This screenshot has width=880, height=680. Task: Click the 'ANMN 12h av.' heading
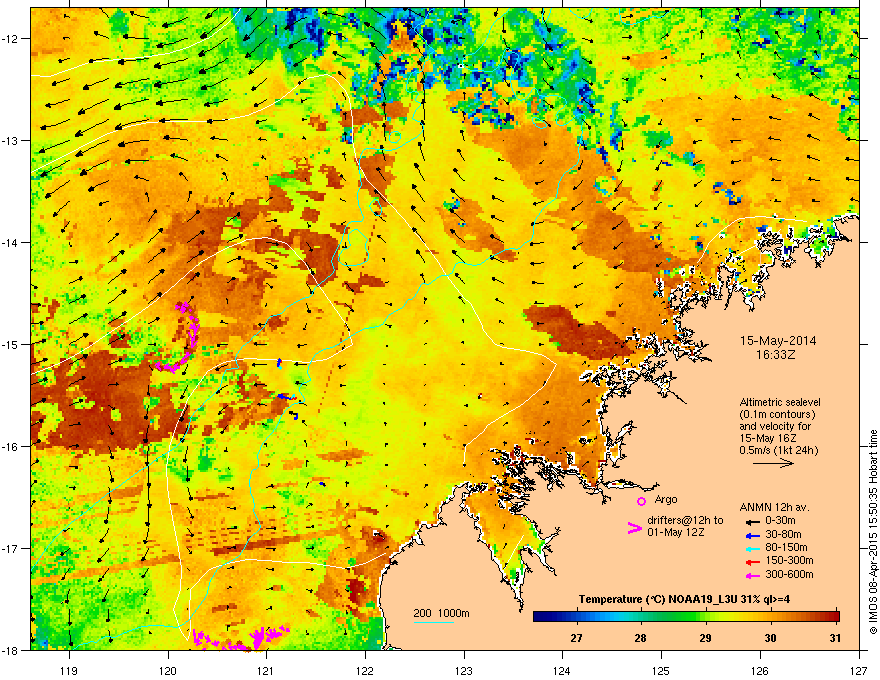click(x=774, y=507)
